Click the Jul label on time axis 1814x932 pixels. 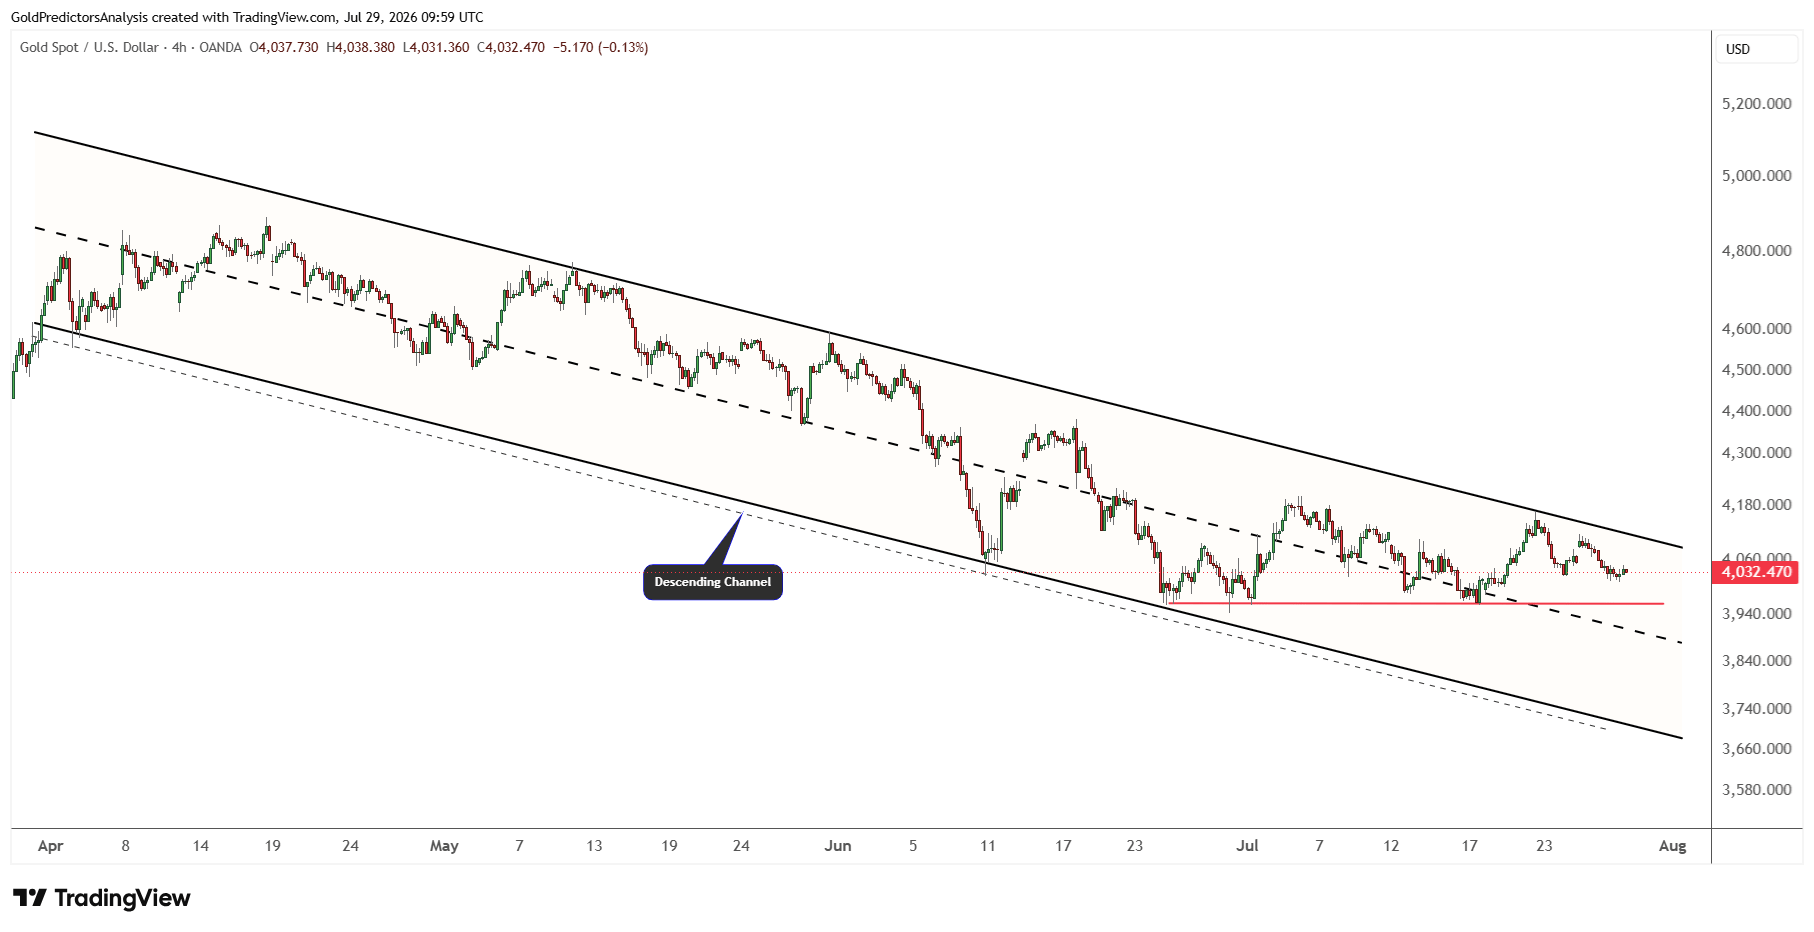[x=1247, y=846]
